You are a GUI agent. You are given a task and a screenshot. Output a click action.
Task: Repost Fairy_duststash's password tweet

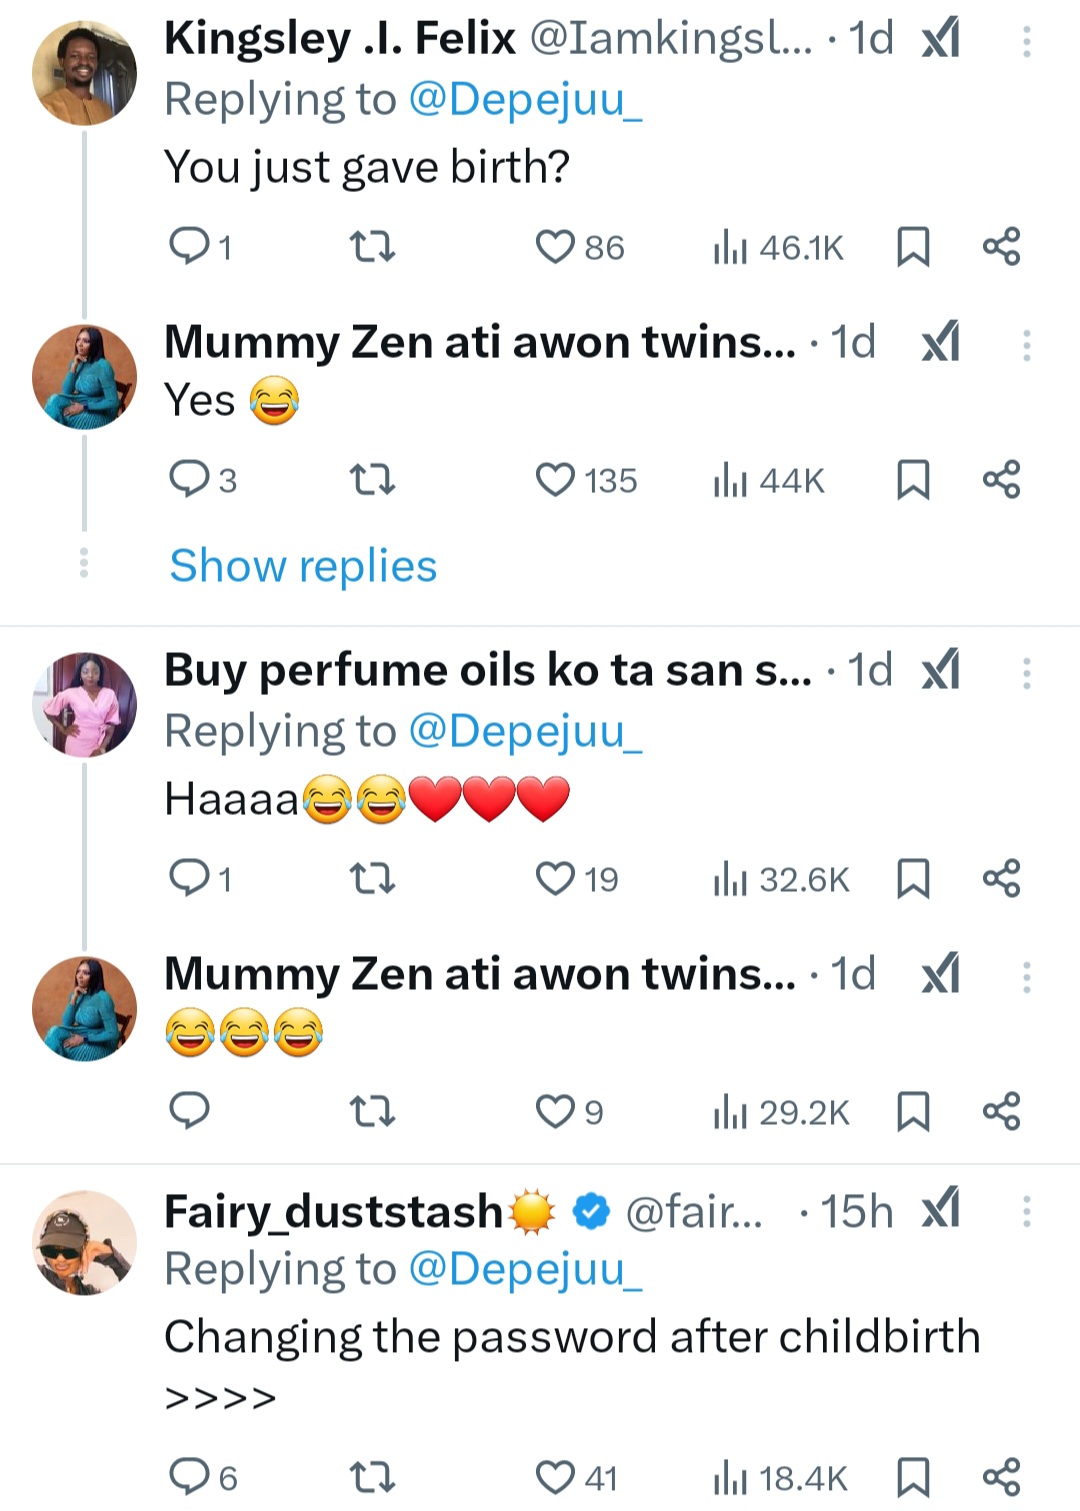pos(373,1477)
